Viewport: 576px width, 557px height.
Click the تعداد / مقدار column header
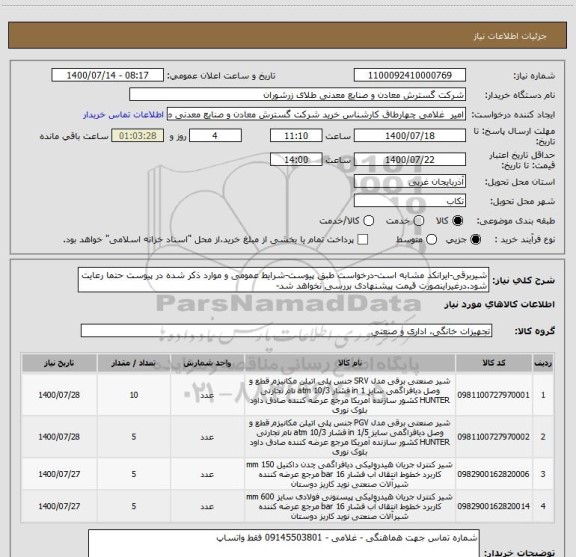pyautogui.click(x=134, y=363)
